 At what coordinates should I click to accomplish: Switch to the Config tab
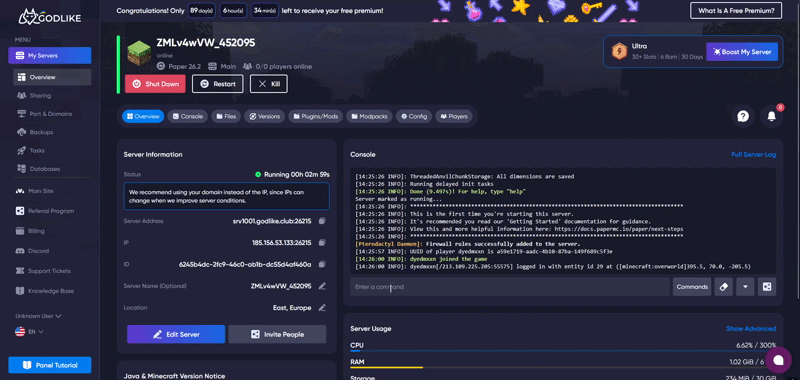point(414,116)
